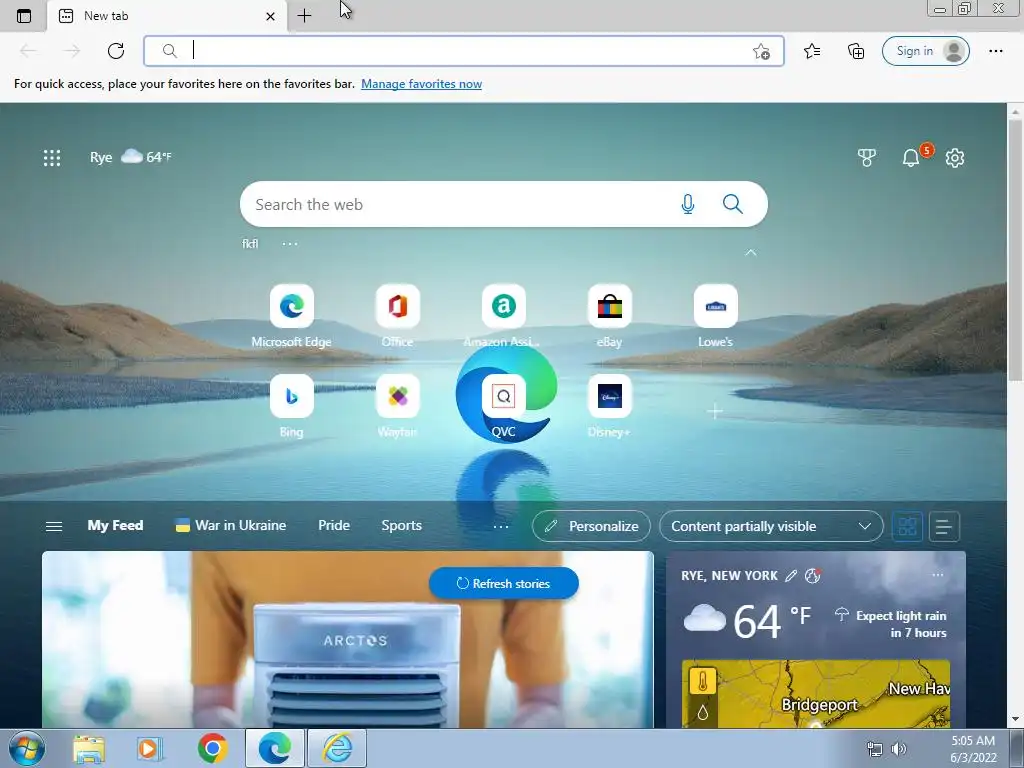Open the Wayfair quick link
The height and width of the screenshot is (768, 1024).
pyautogui.click(x=398, y=406)
